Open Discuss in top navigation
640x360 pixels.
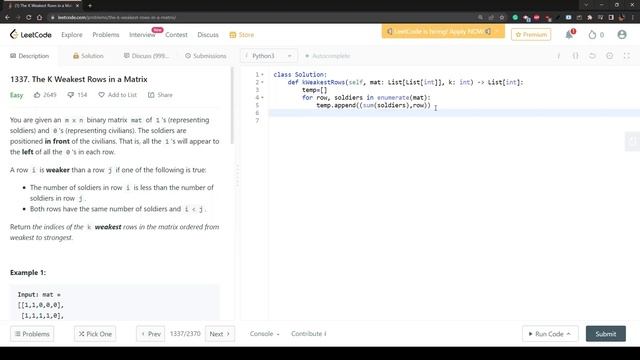[208, 35]
